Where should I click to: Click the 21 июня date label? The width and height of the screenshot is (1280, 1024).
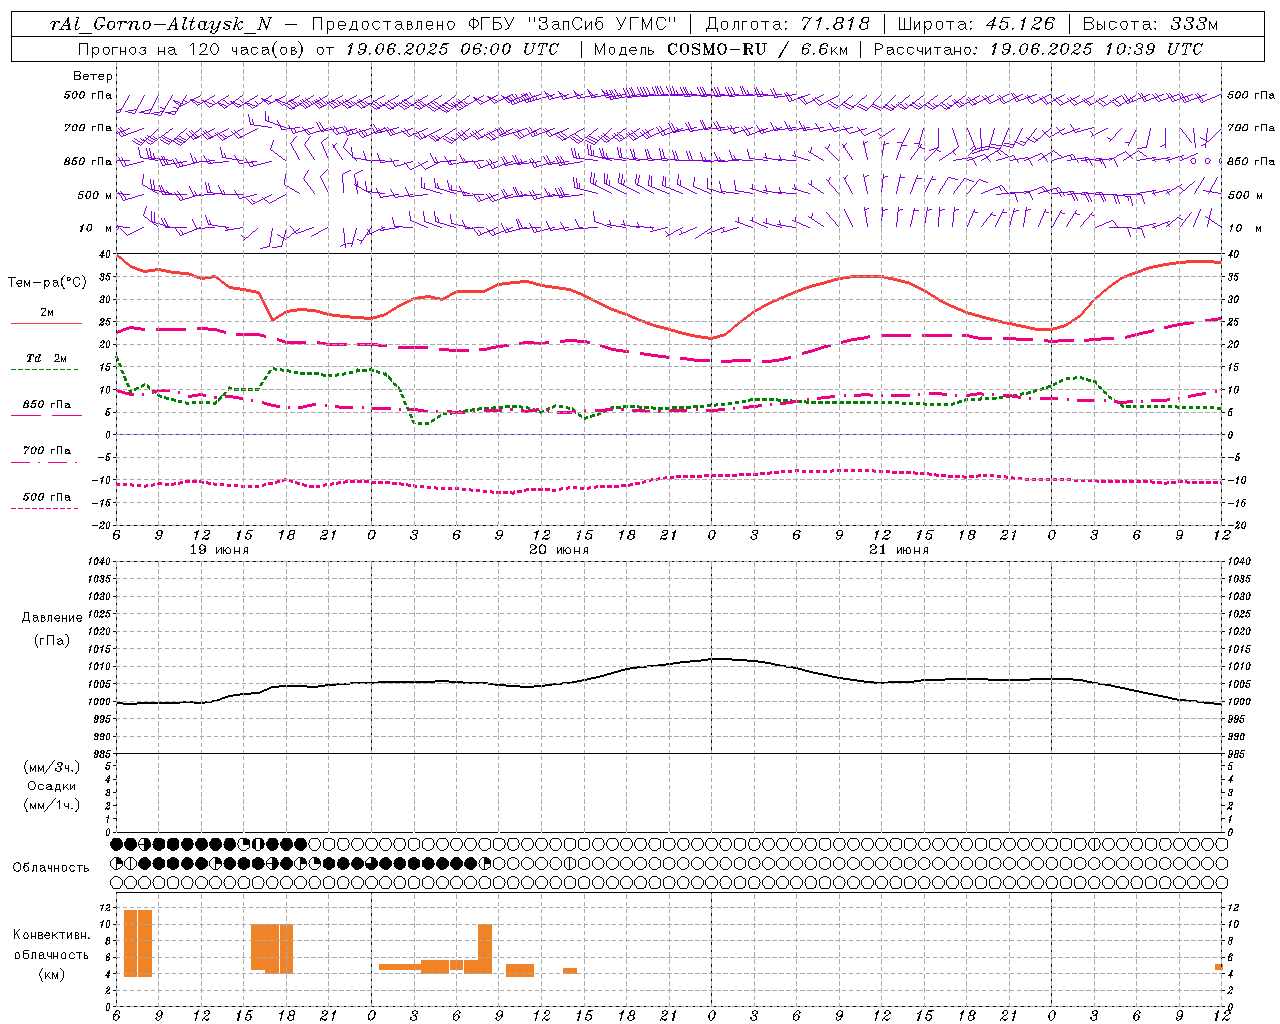coord(898,550)
